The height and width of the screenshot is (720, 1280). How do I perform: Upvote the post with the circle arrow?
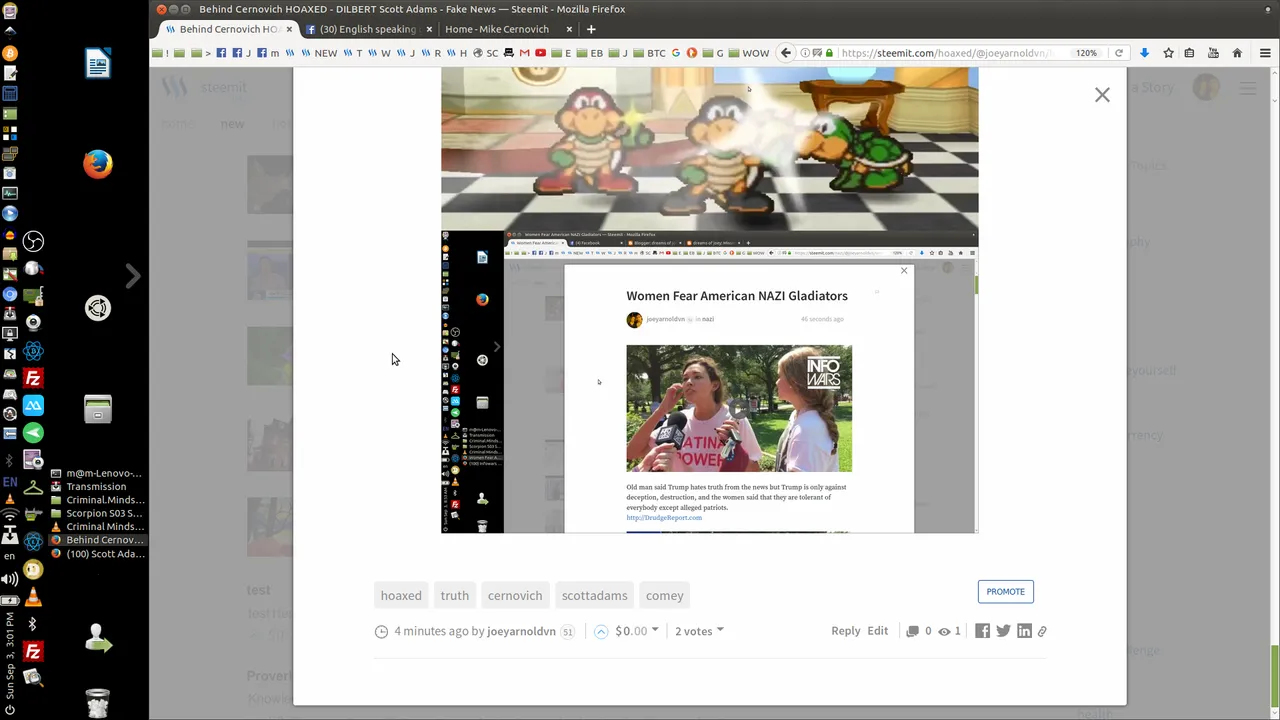coord(601,631)
